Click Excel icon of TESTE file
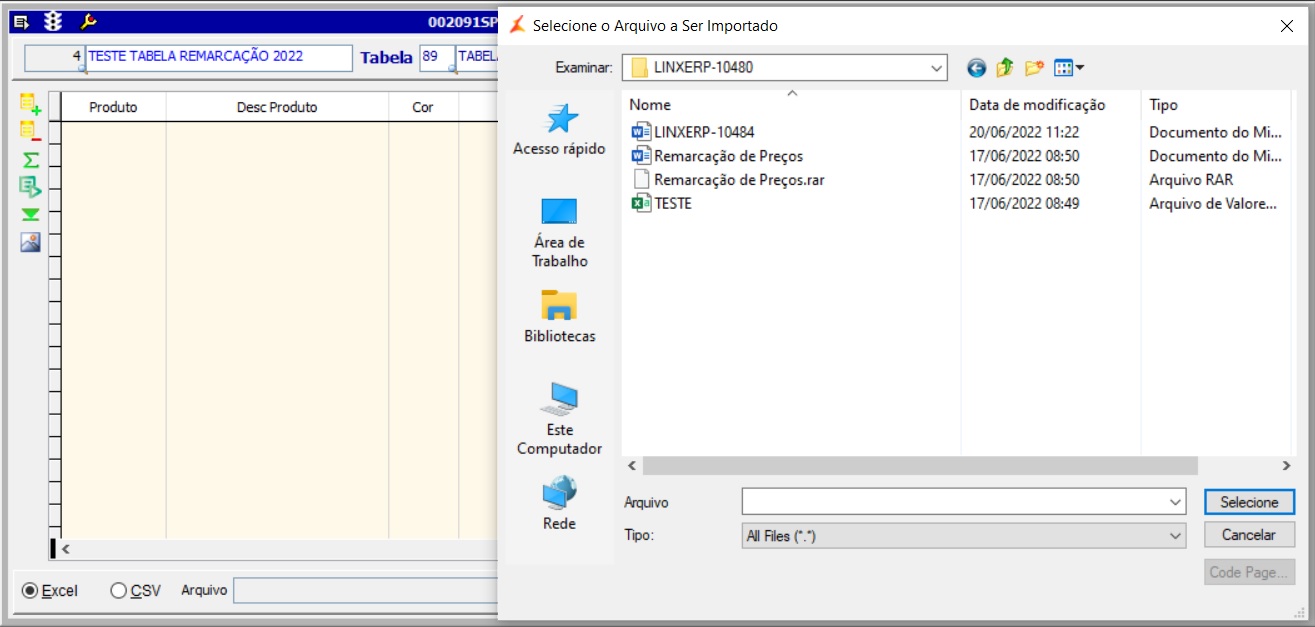1315x627 pixels. pos(641,204)
